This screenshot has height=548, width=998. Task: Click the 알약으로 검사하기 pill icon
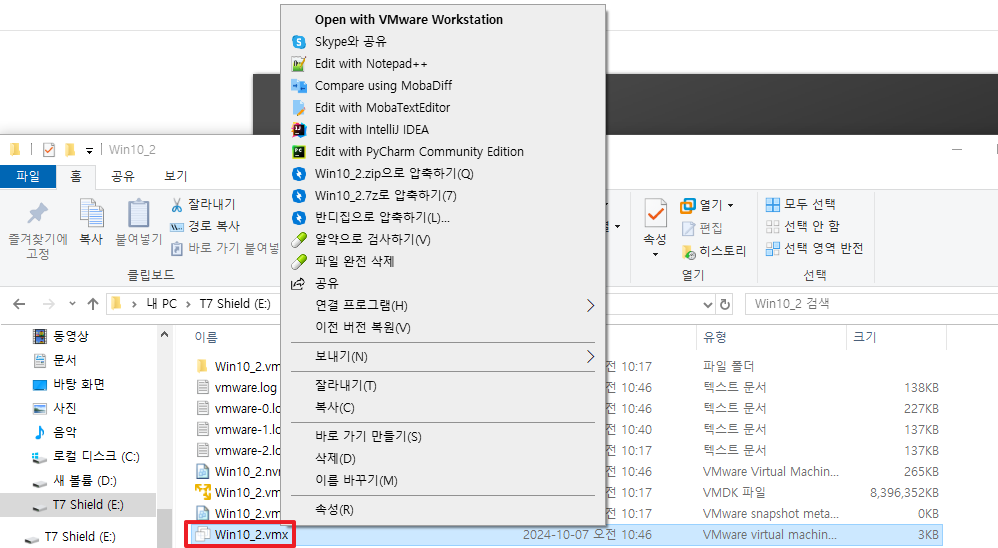pos(299,240)
